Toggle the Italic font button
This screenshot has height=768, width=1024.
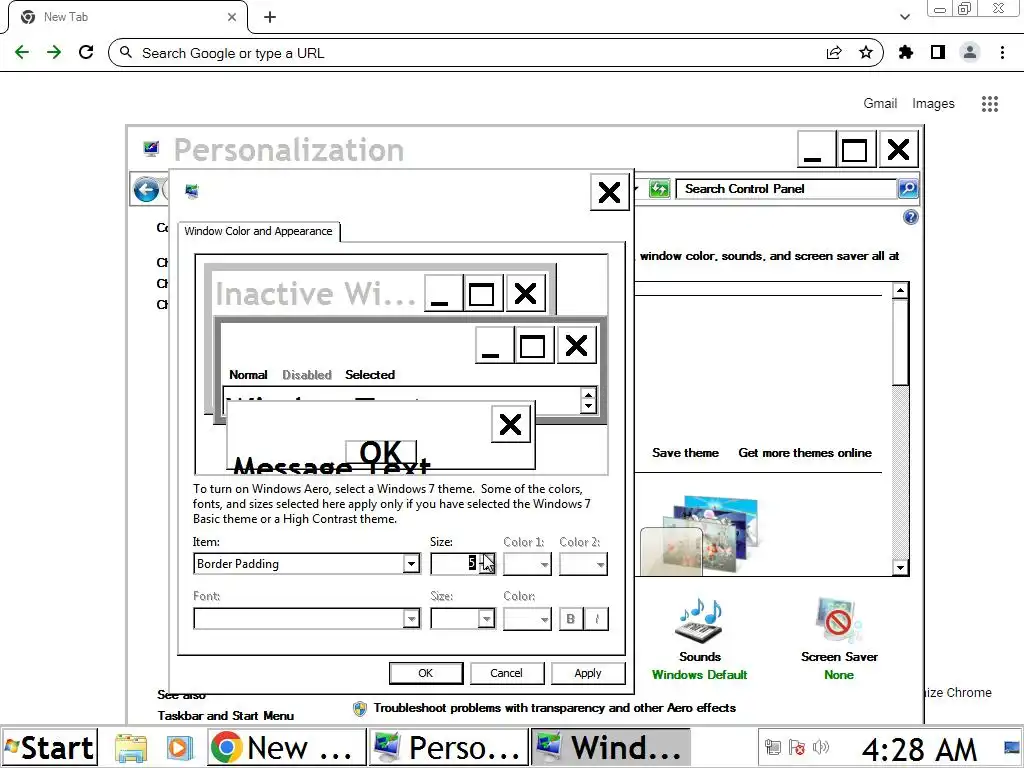point(597,618)
